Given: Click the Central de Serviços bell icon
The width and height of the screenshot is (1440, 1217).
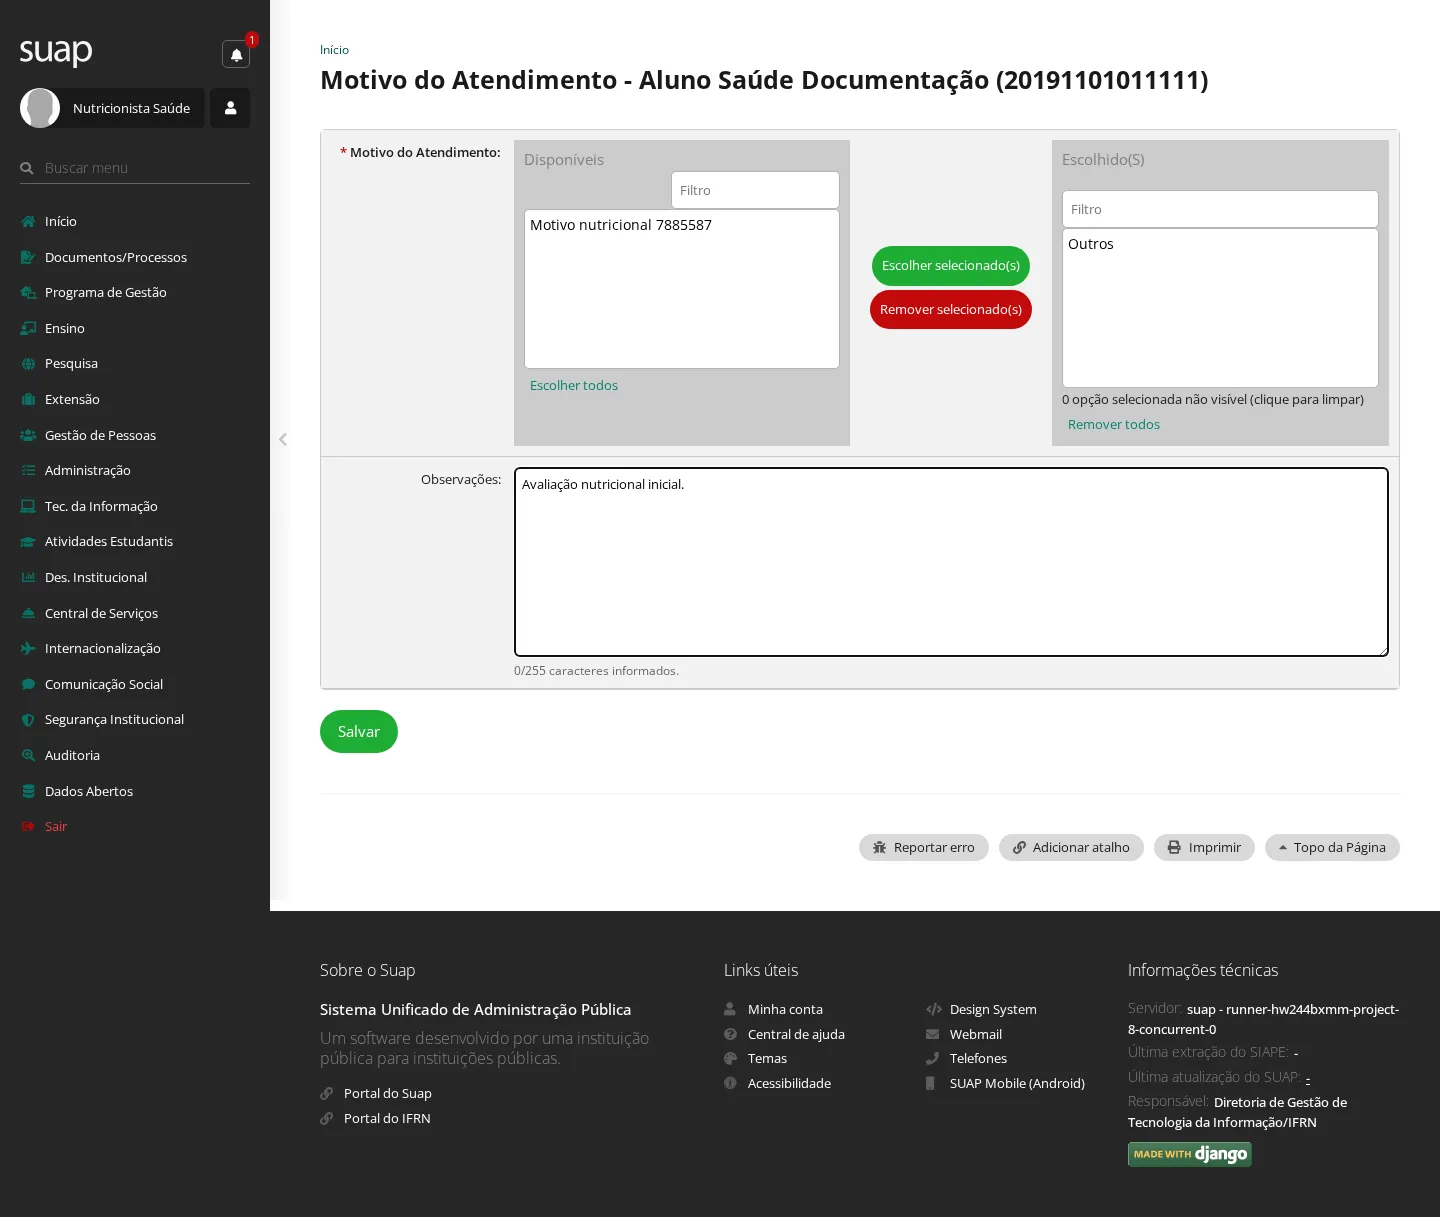Looking at the screenshot, I should coord(28,614).
